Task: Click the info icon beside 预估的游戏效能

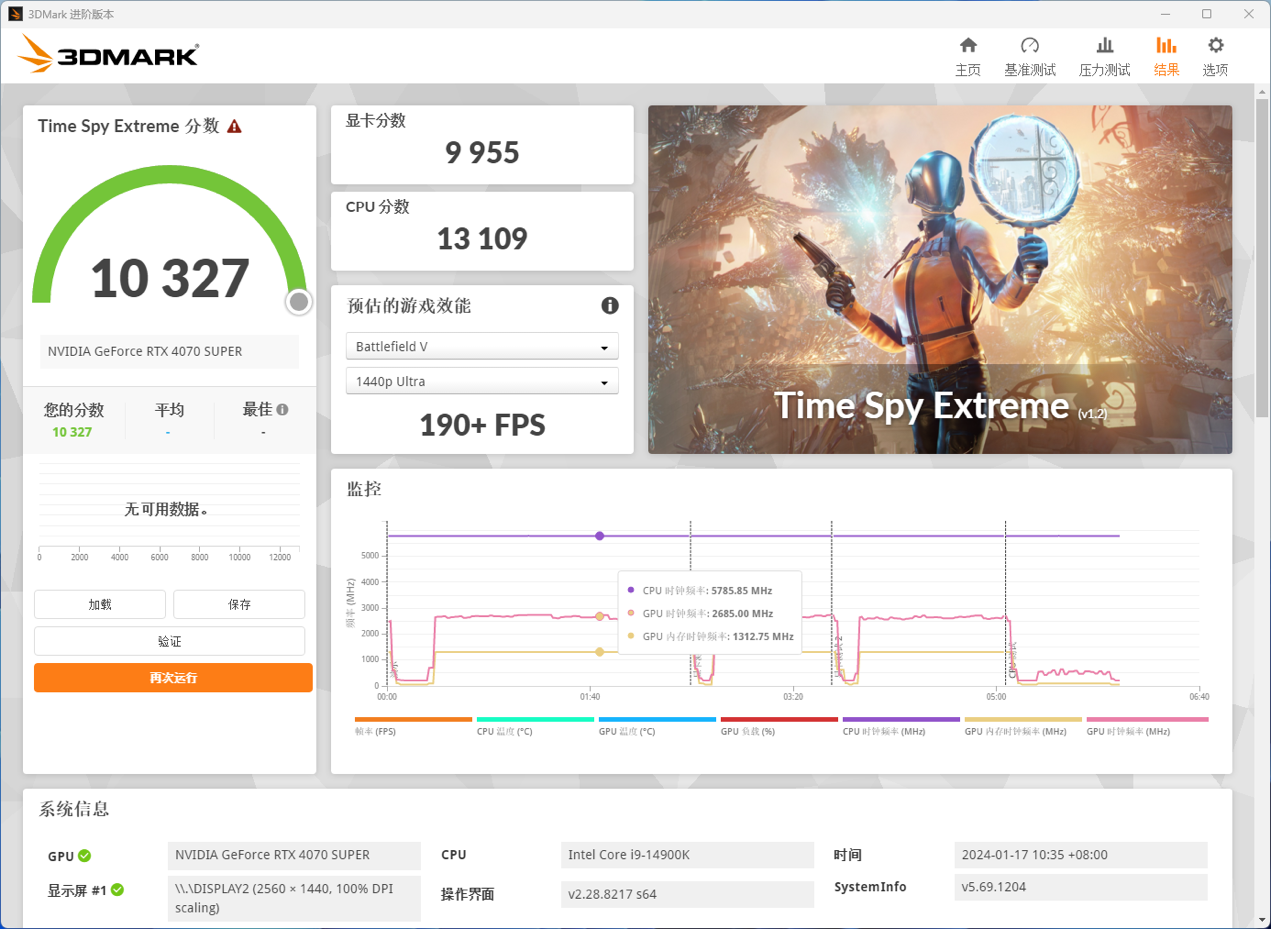Action: coord(609,306)
